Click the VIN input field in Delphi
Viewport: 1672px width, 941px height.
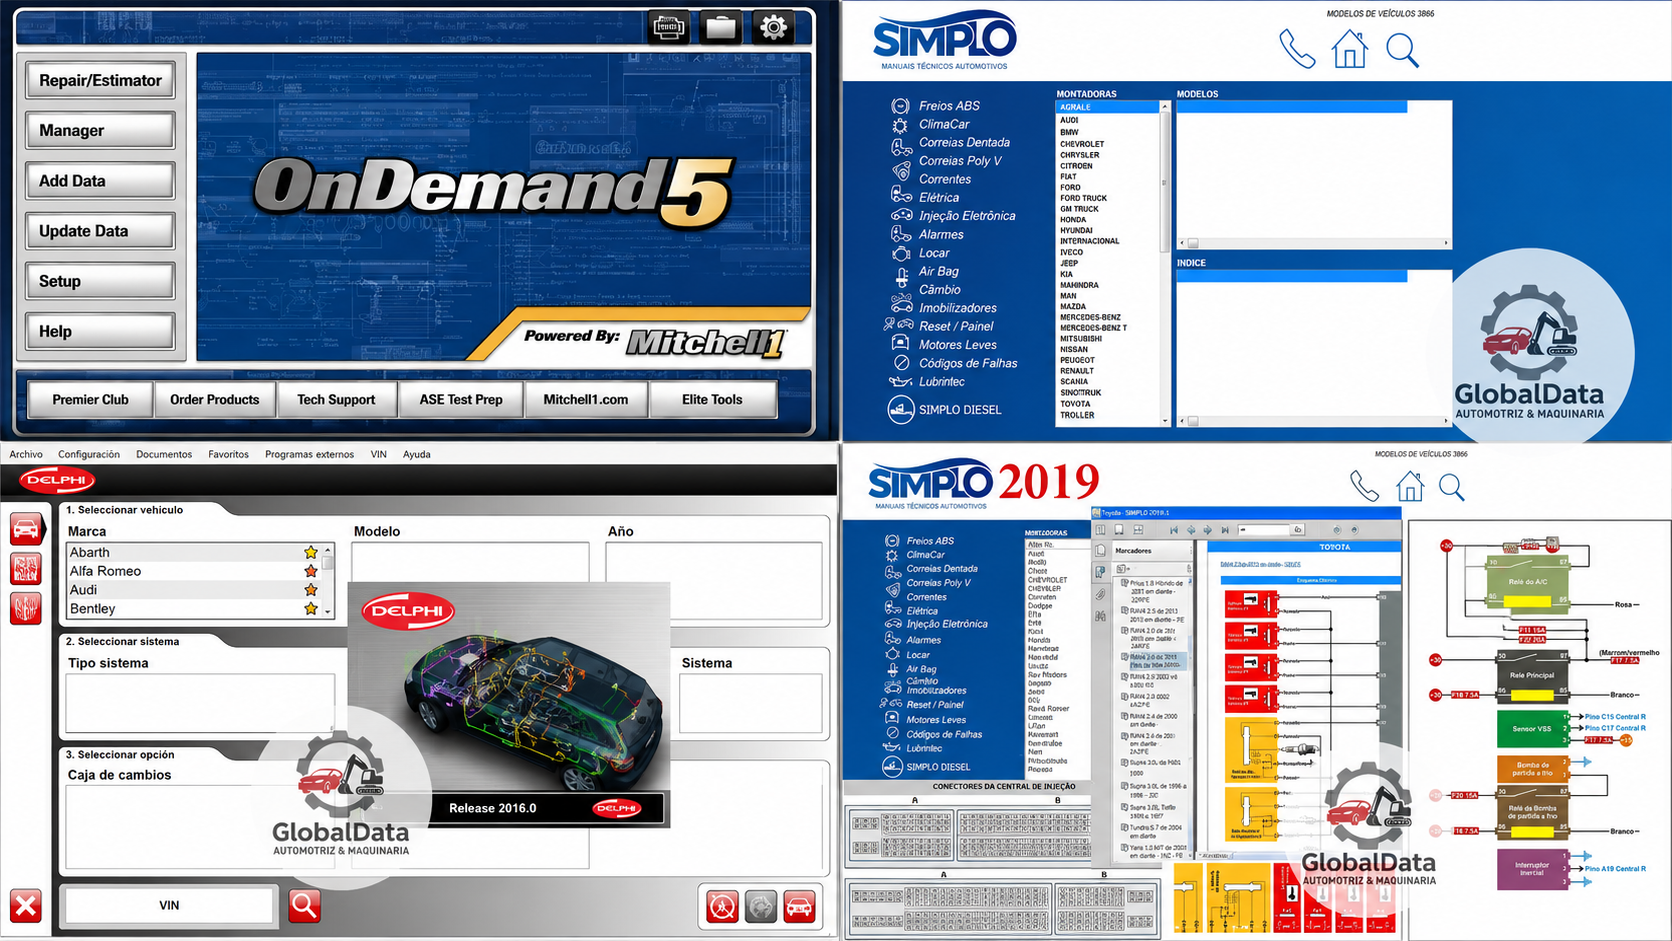coord(169,905)
